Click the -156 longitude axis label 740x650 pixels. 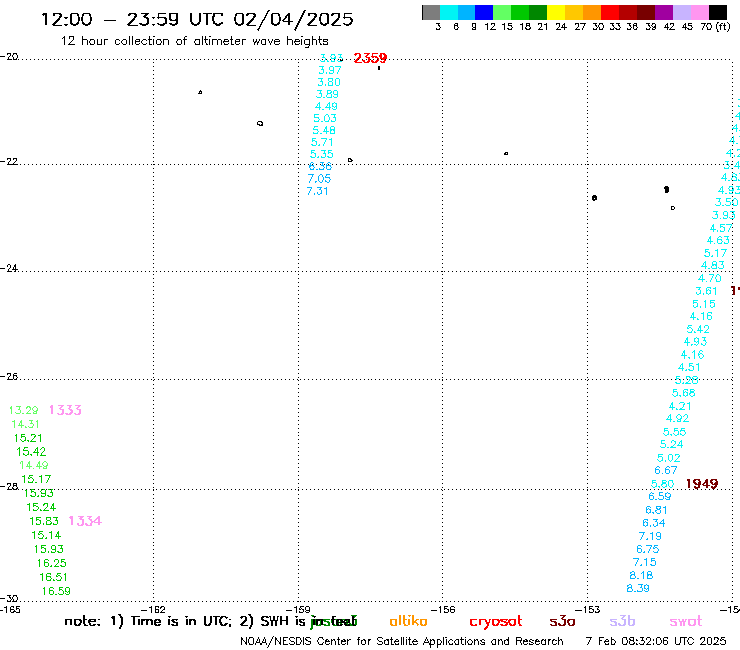443,609
